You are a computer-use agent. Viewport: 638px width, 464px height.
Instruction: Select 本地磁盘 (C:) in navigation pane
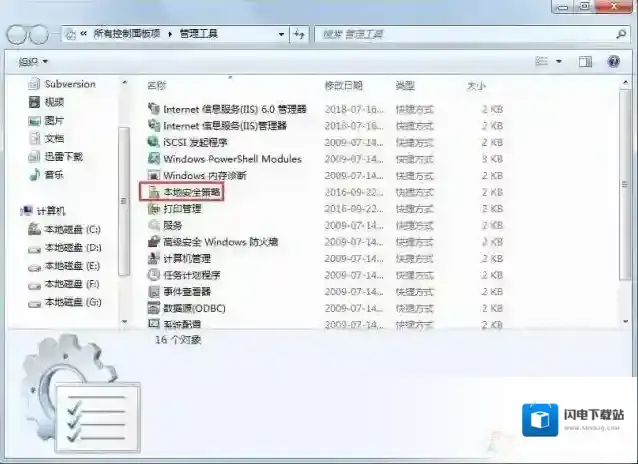[72, 229]
